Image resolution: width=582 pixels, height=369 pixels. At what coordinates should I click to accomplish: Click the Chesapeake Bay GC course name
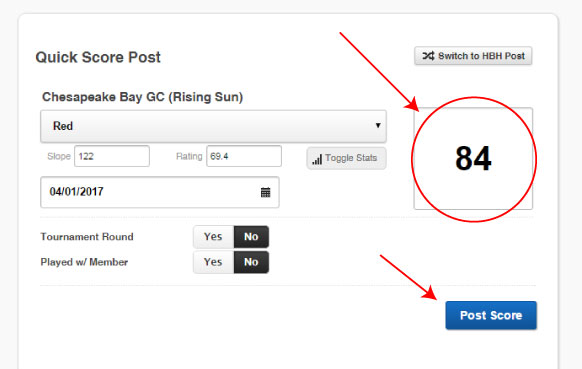pos(143,97)
